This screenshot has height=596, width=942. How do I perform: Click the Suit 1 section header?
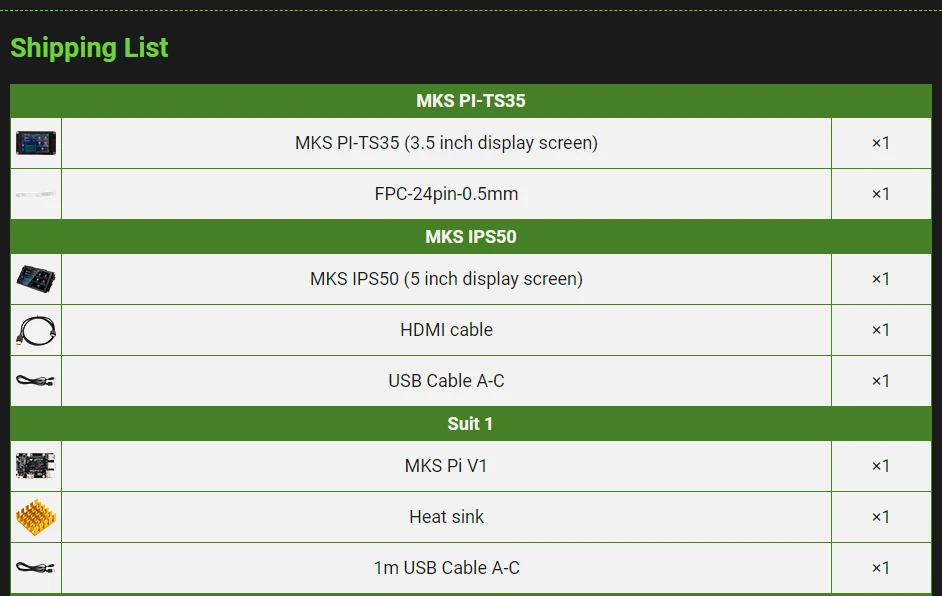tap(471, 424)
